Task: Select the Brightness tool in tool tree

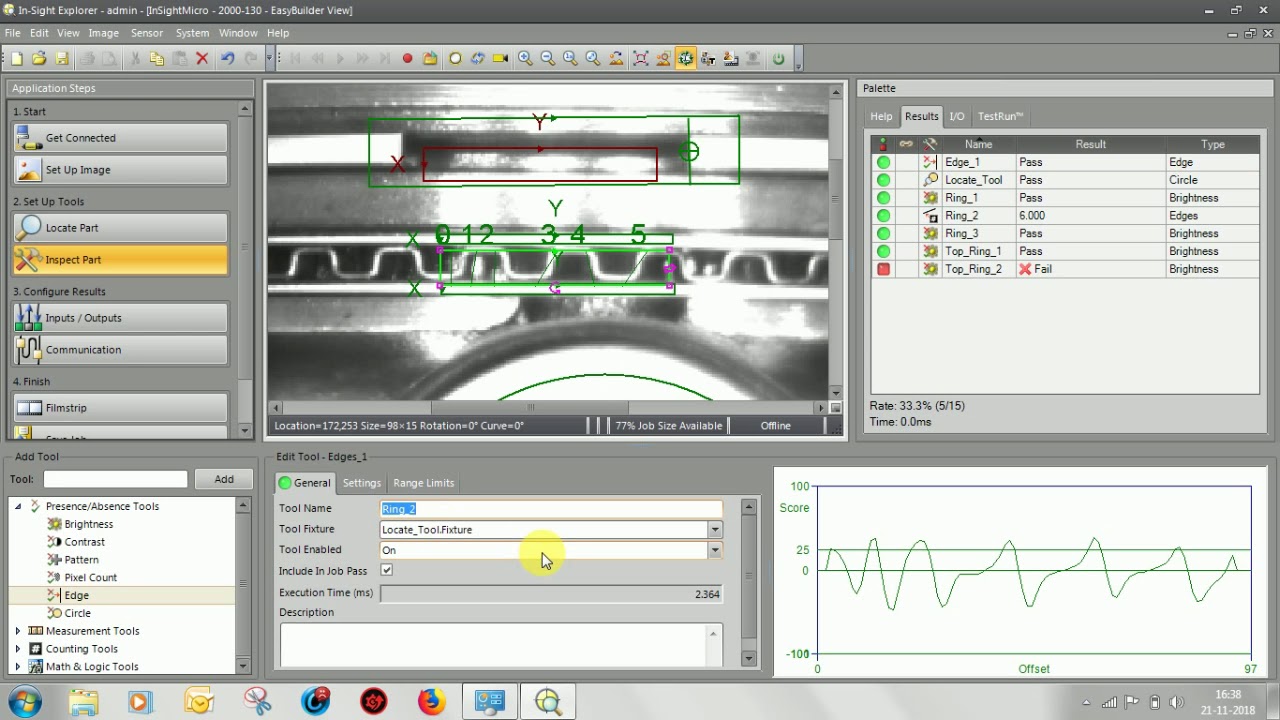Action: [x=88, y=524]
